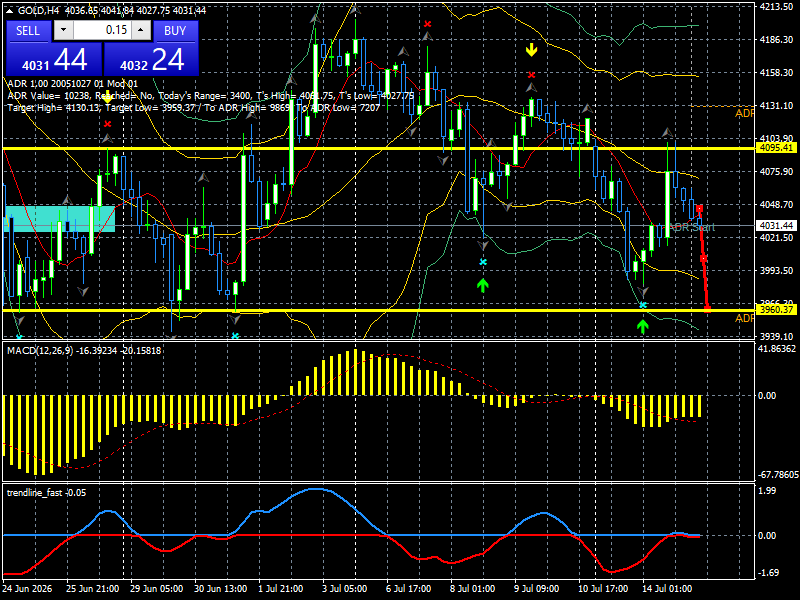Click the 3939.10 price scale value

[776, 336]
